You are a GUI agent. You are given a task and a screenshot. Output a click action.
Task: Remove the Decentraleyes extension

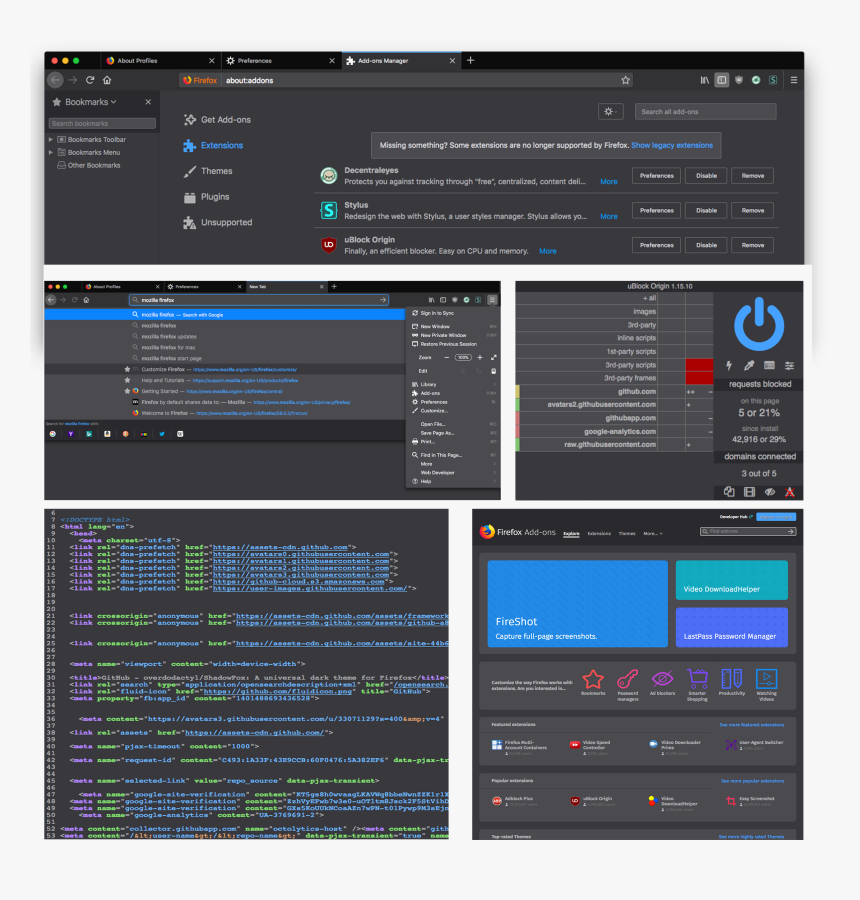point(753,176)
